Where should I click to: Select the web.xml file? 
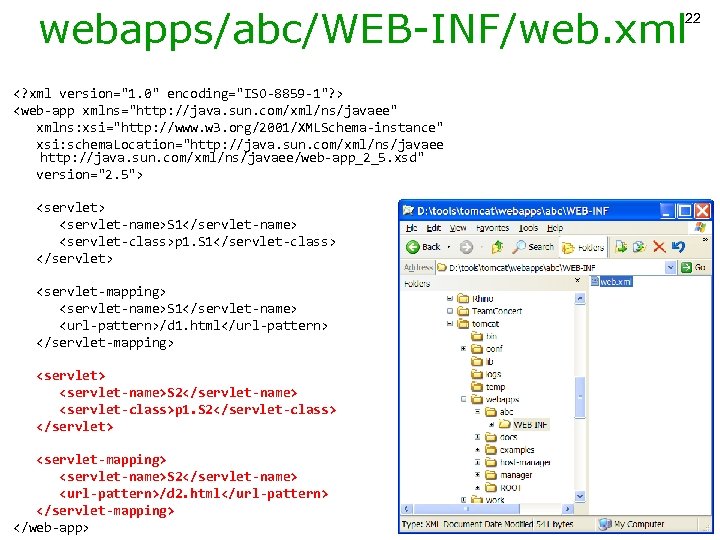pyautogui.click(x=612, y=281)
